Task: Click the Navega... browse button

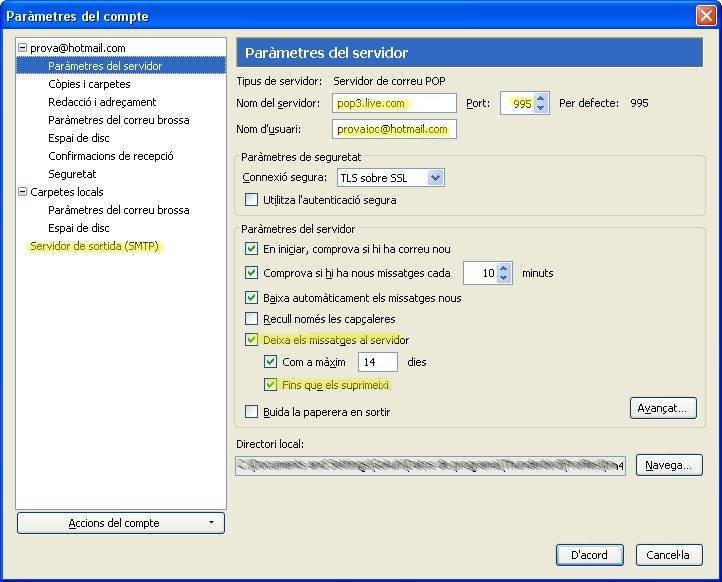Action: tap(667, 465)
